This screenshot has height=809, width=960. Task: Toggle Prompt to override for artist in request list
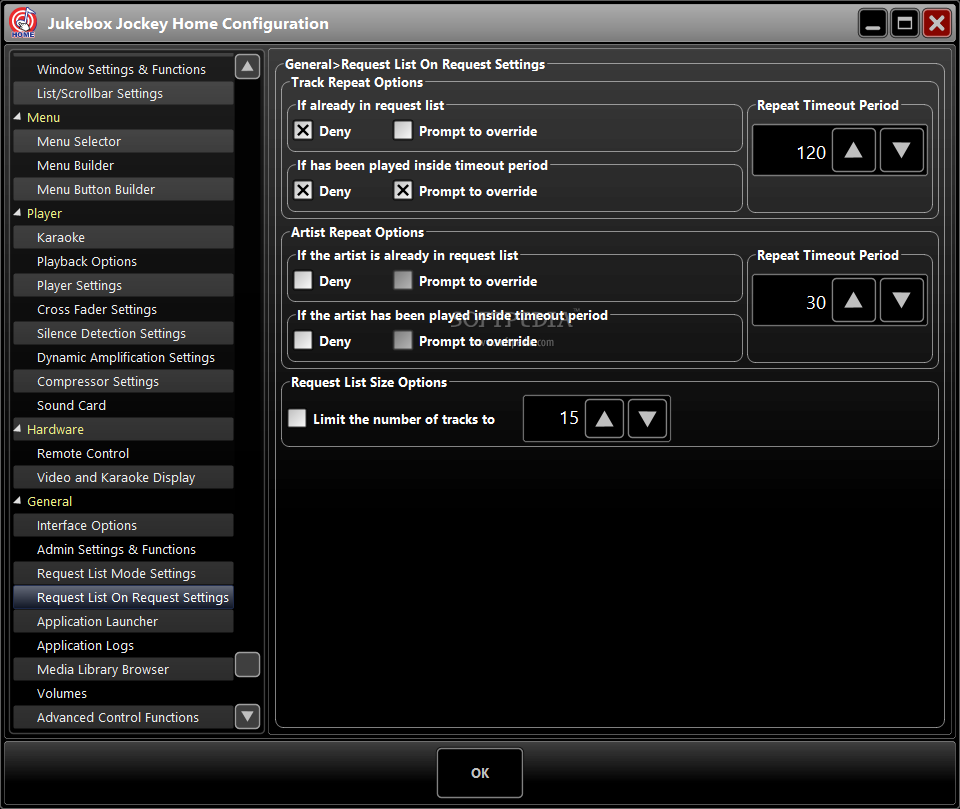coord(403,280)
